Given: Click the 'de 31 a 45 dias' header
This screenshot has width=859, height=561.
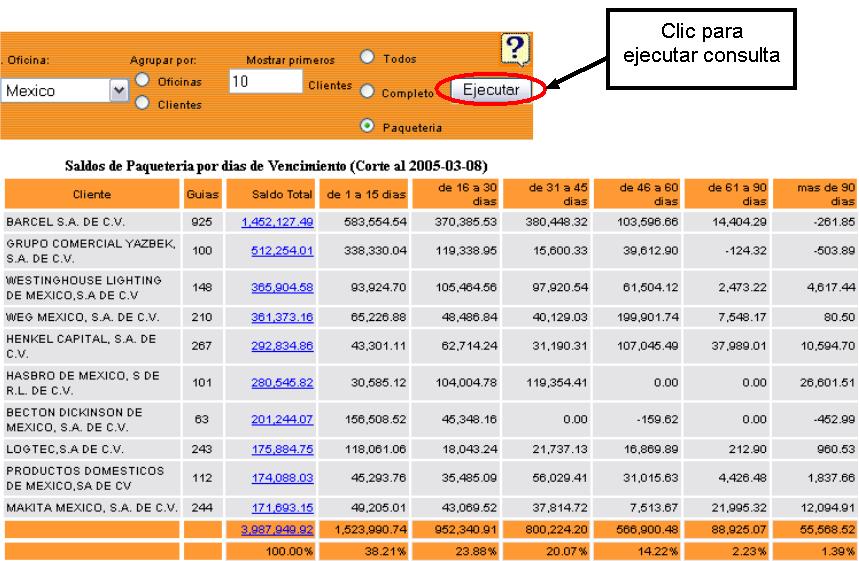Looking at the screenshot, I should click(547, 194).
